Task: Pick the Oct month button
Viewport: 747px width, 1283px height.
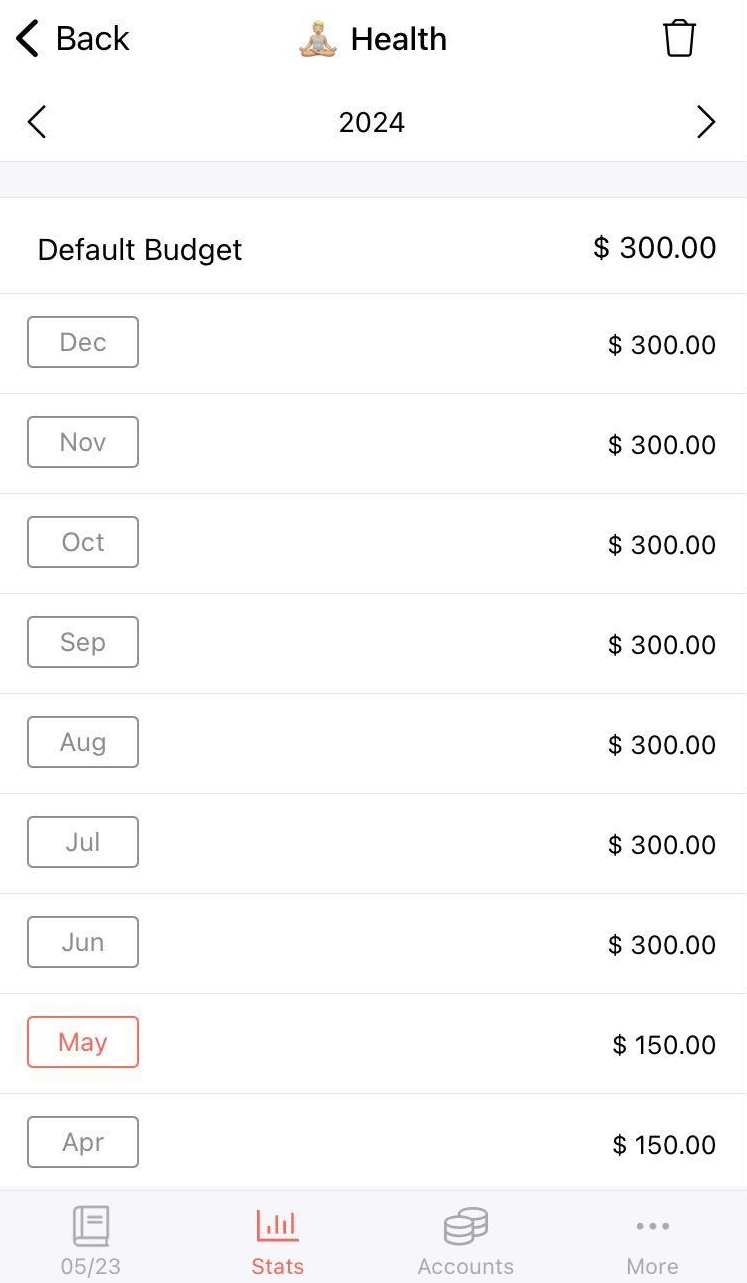Action: 83,542
